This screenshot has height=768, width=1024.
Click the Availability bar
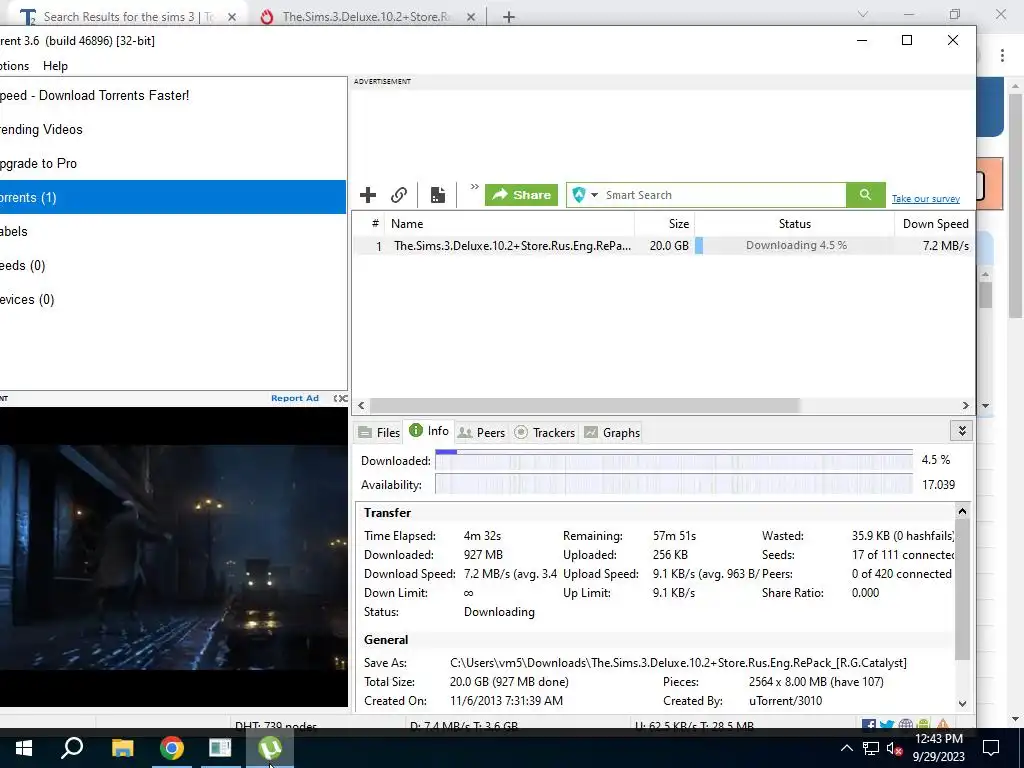(673, 485)
